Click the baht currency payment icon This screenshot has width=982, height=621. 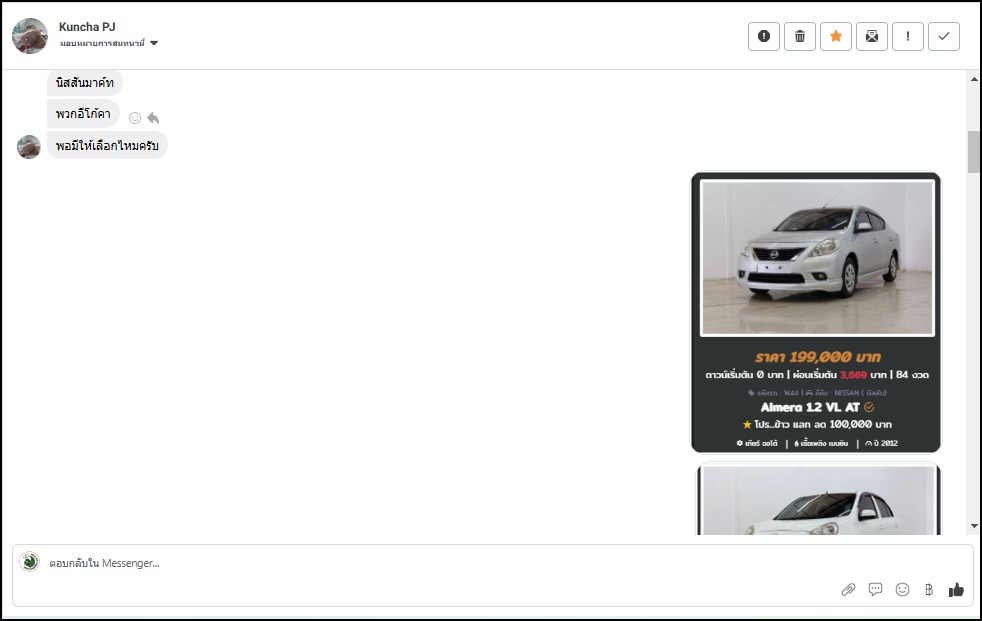tap(929, 590)
